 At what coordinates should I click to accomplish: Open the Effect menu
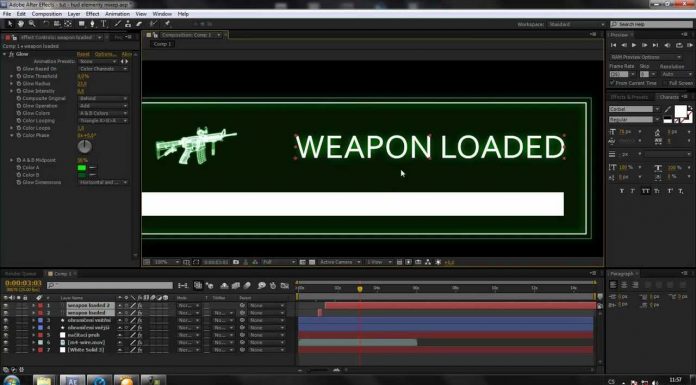(92, 14)
